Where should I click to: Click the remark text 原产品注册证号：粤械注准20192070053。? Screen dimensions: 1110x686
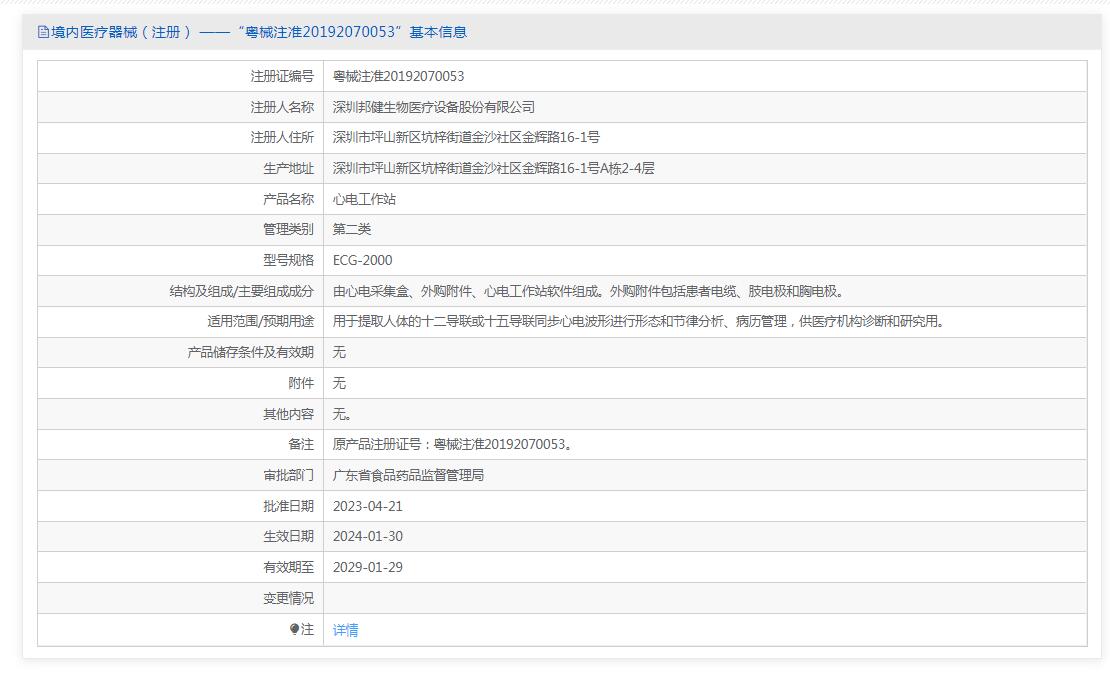coord(452,444)
